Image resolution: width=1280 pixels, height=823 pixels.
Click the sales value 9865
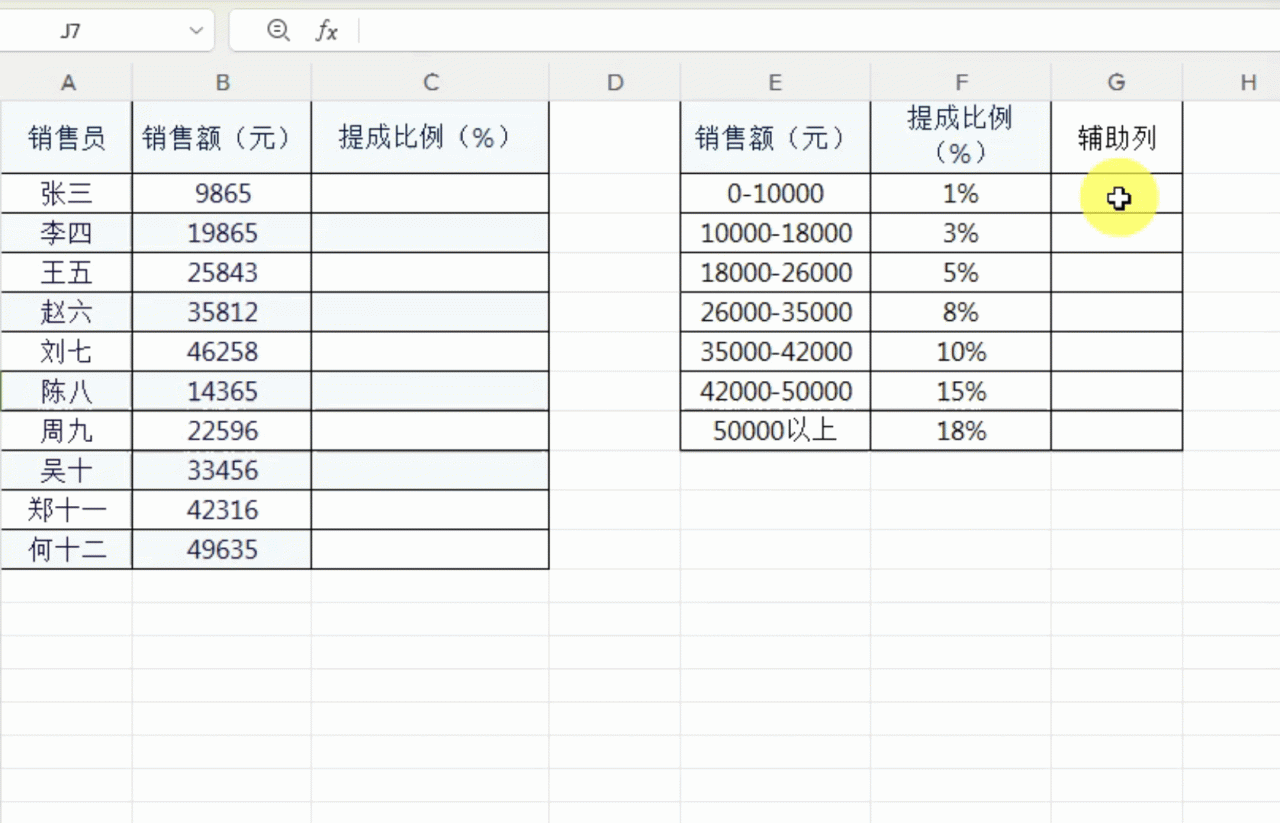click(x=222, y=193)
